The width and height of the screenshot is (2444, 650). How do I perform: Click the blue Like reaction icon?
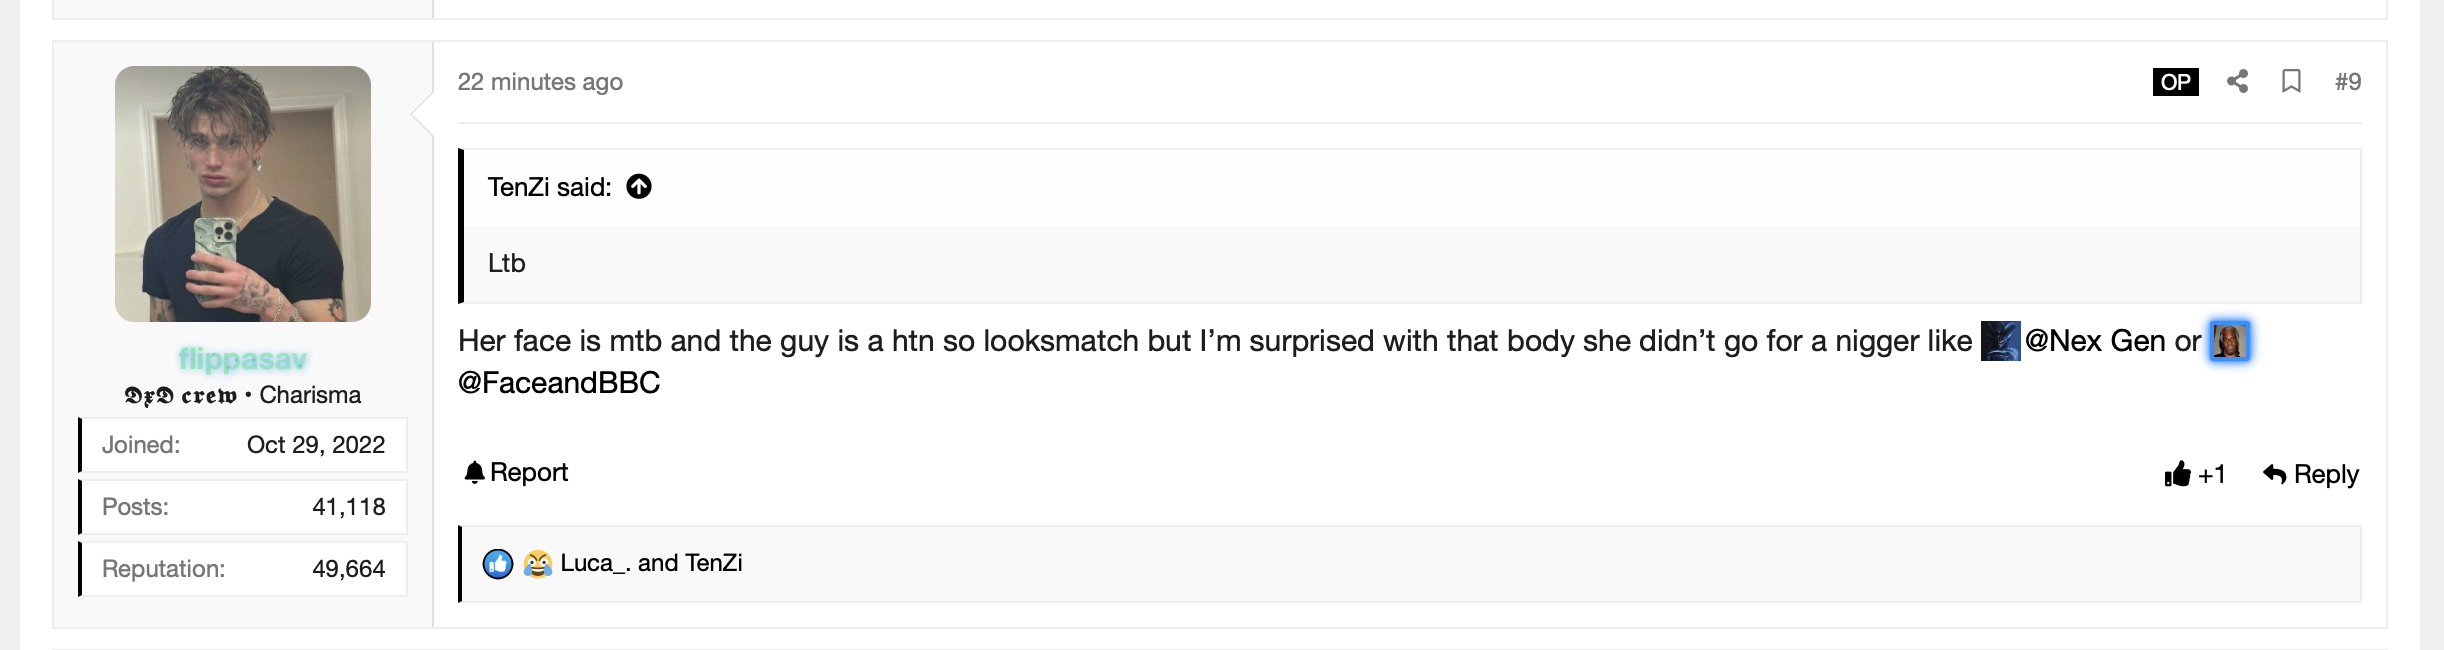(498, 564)
